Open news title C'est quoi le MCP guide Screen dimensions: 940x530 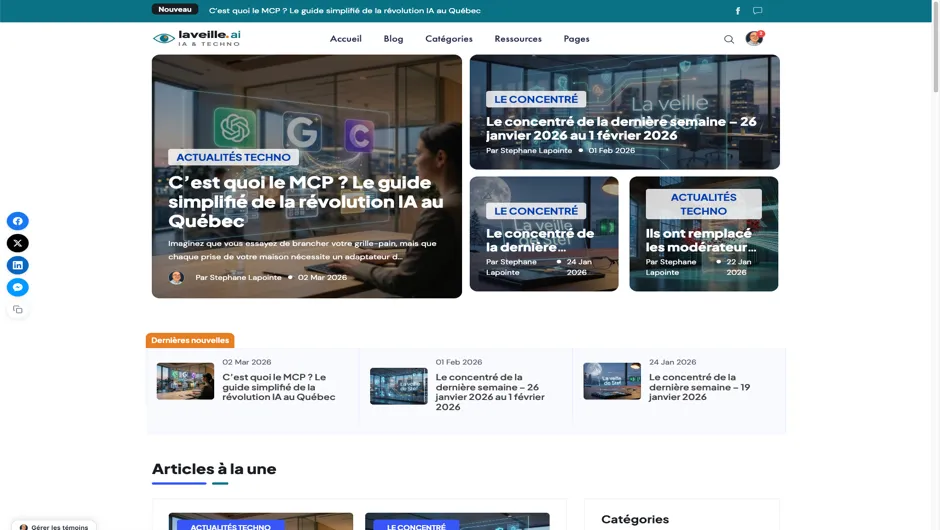(x=279, y=387)
